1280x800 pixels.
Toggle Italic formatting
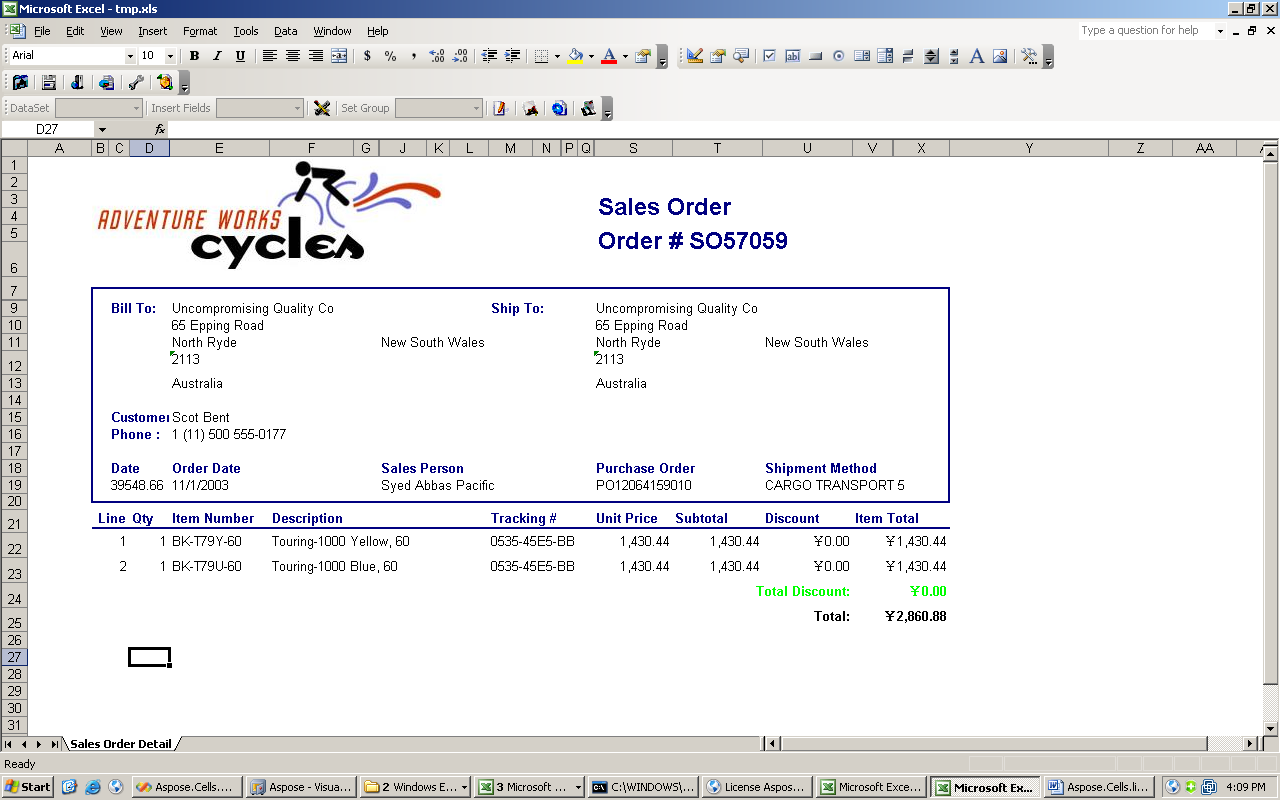coord(217,56)
